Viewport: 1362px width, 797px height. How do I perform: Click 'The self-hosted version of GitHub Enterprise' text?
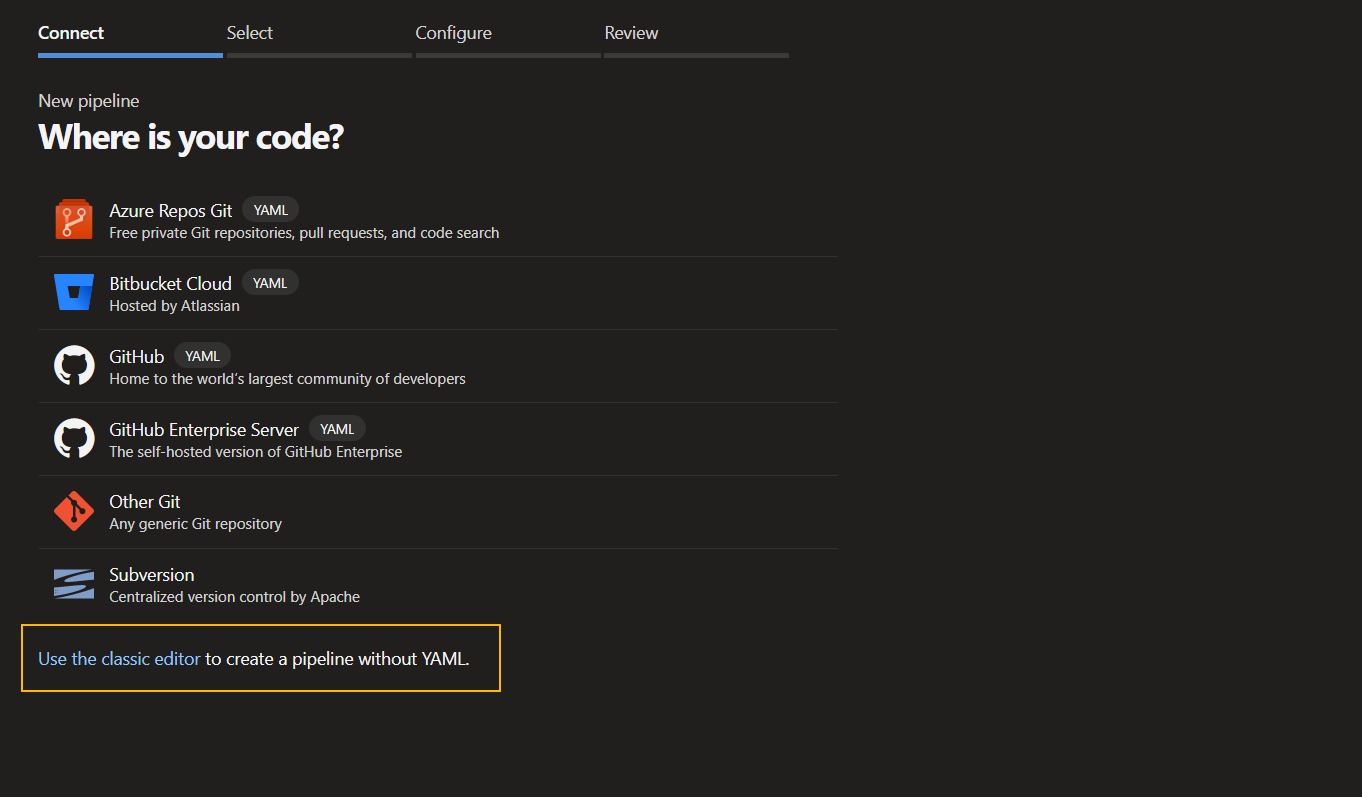pyautogui.click(x=255, y=452)
